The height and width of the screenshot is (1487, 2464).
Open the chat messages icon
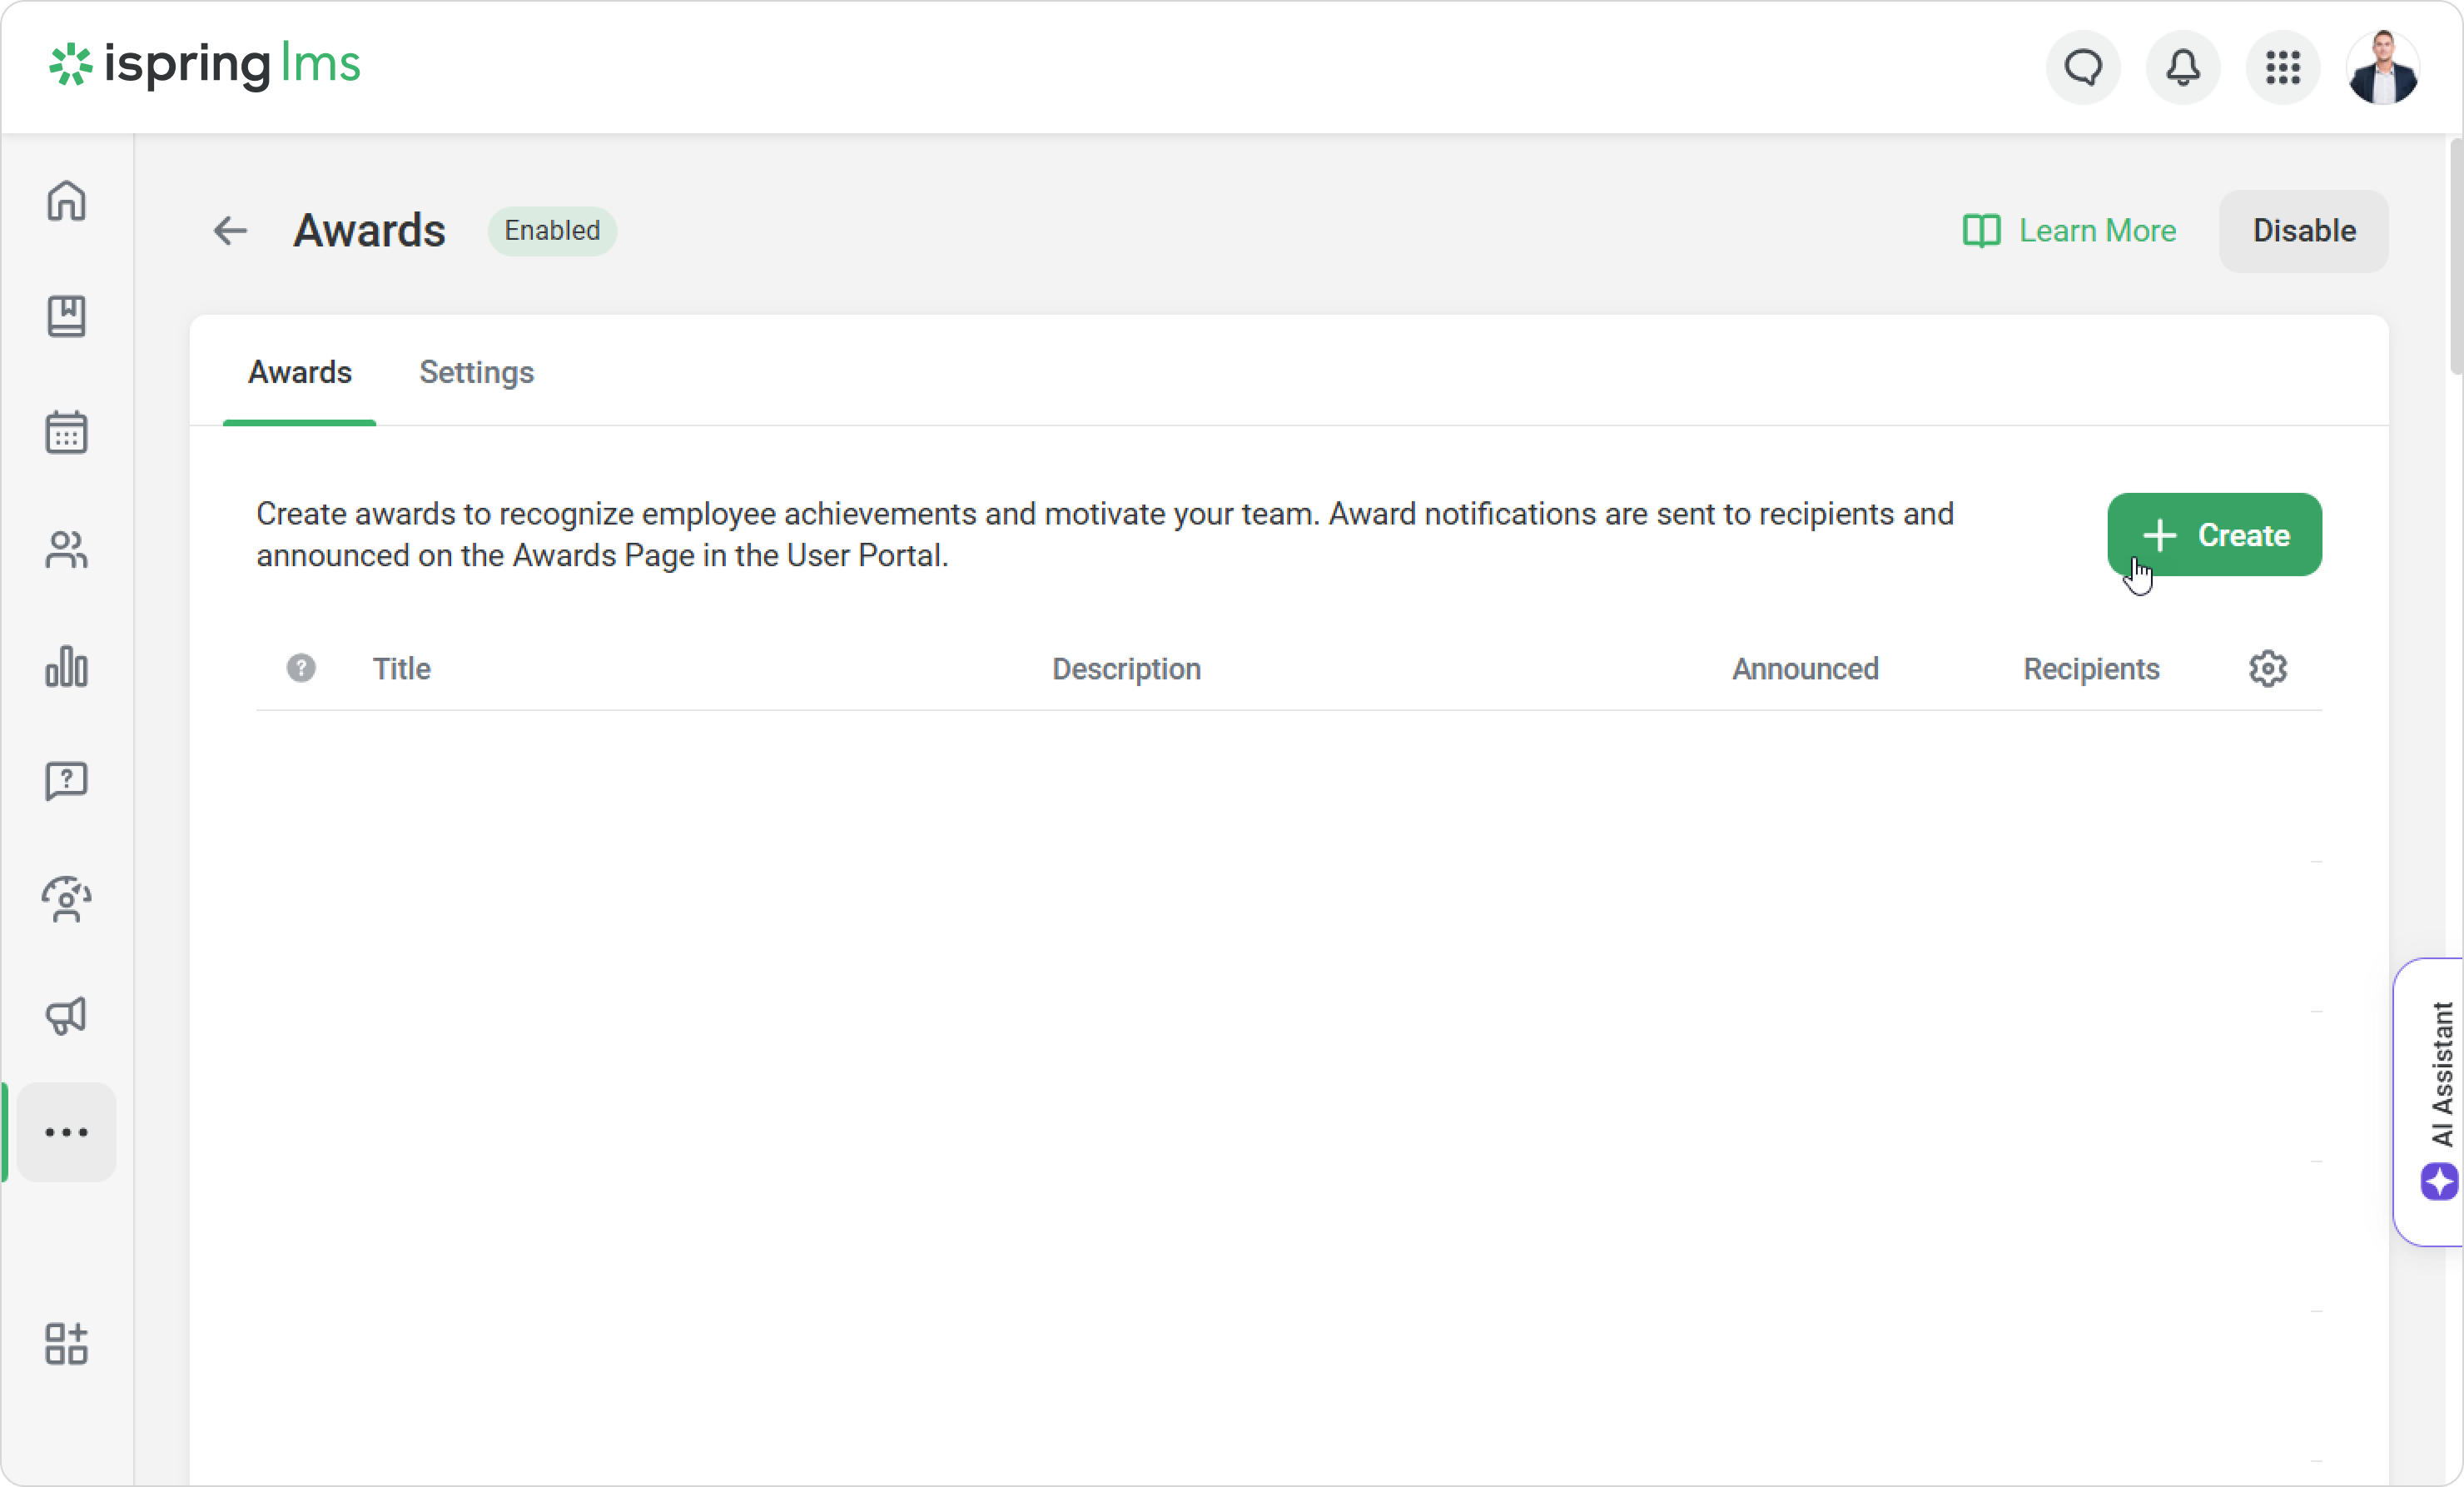[x=2083, y=68]
